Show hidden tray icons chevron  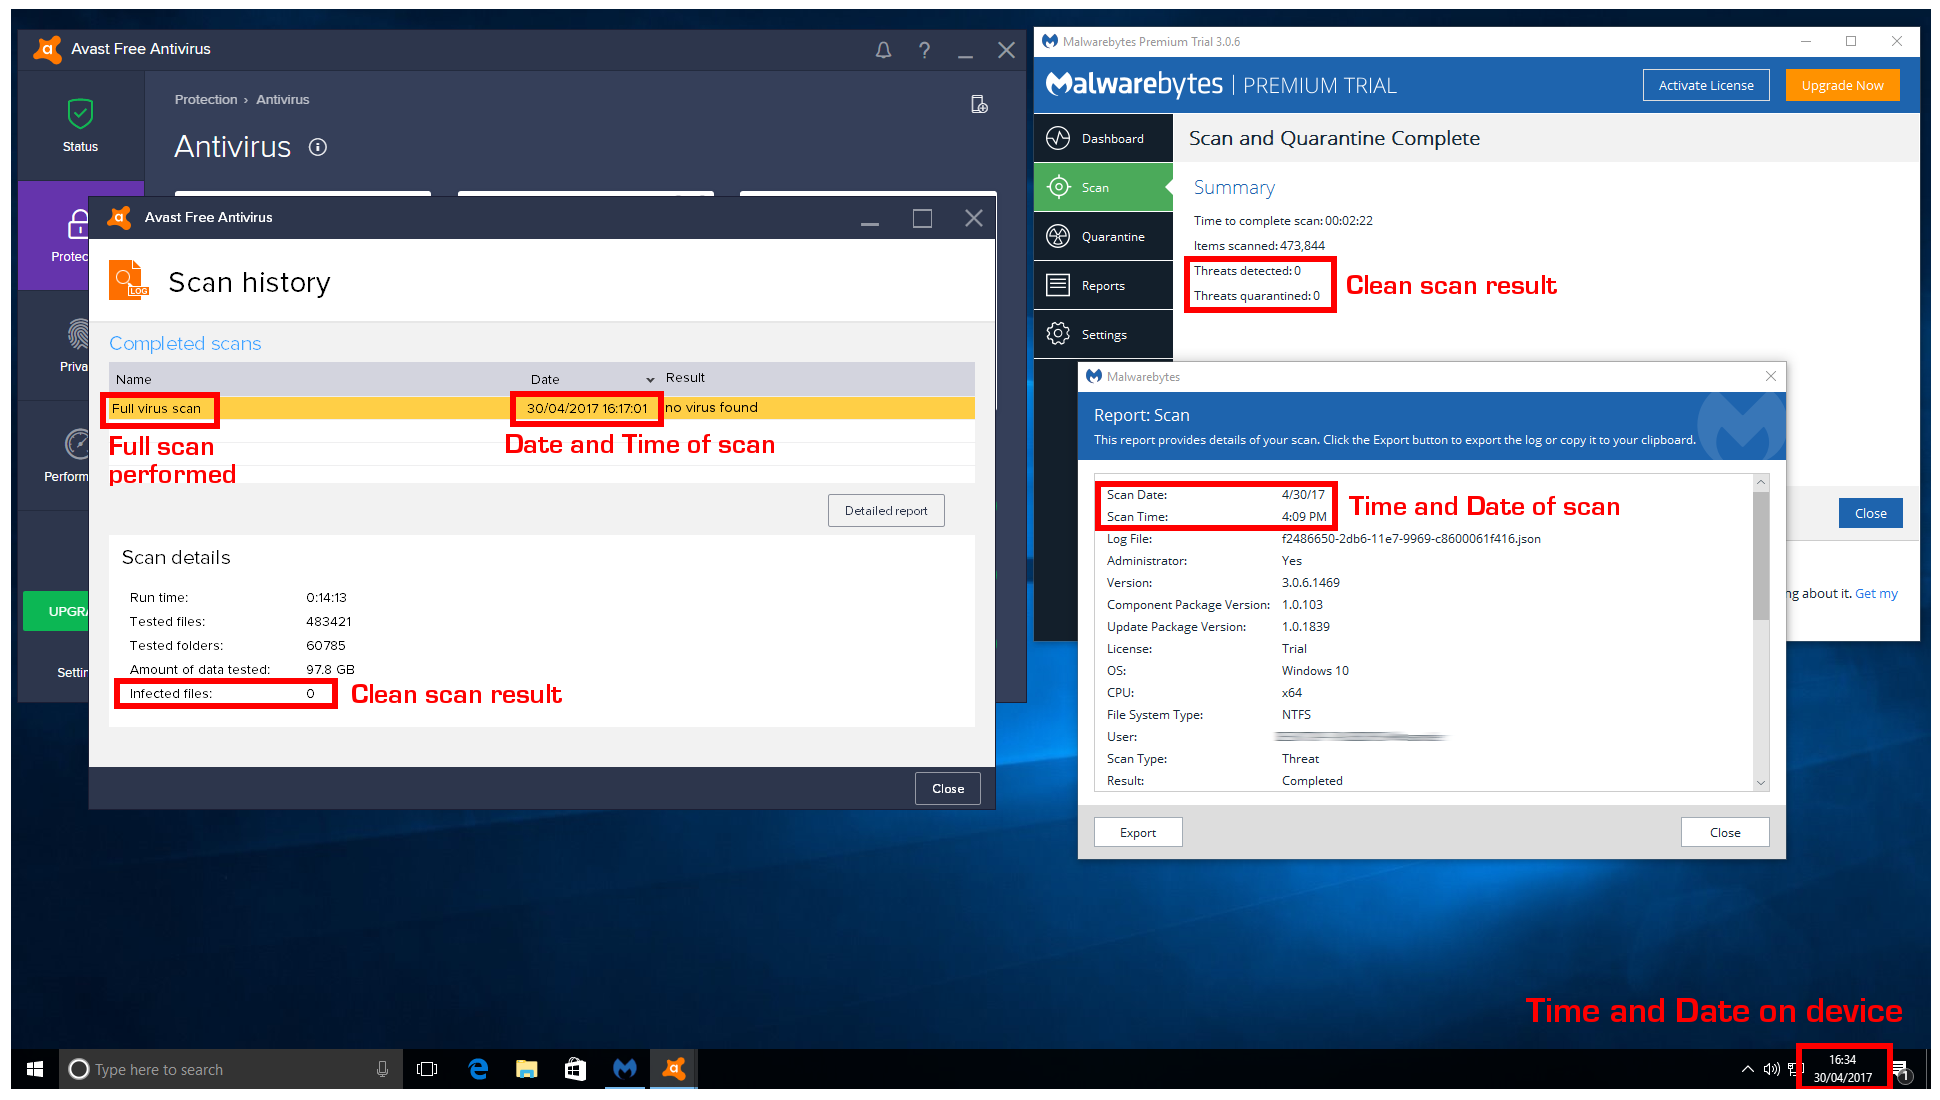[1748, 1069]
